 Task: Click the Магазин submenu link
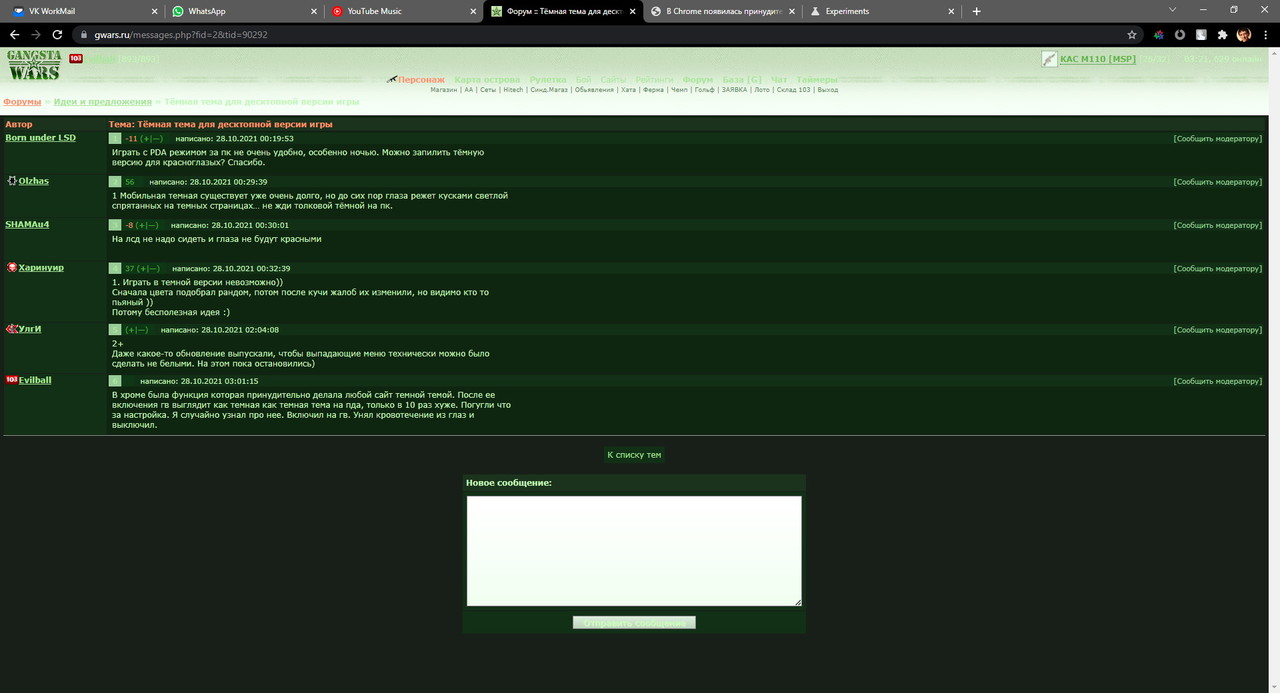(444, 90)
